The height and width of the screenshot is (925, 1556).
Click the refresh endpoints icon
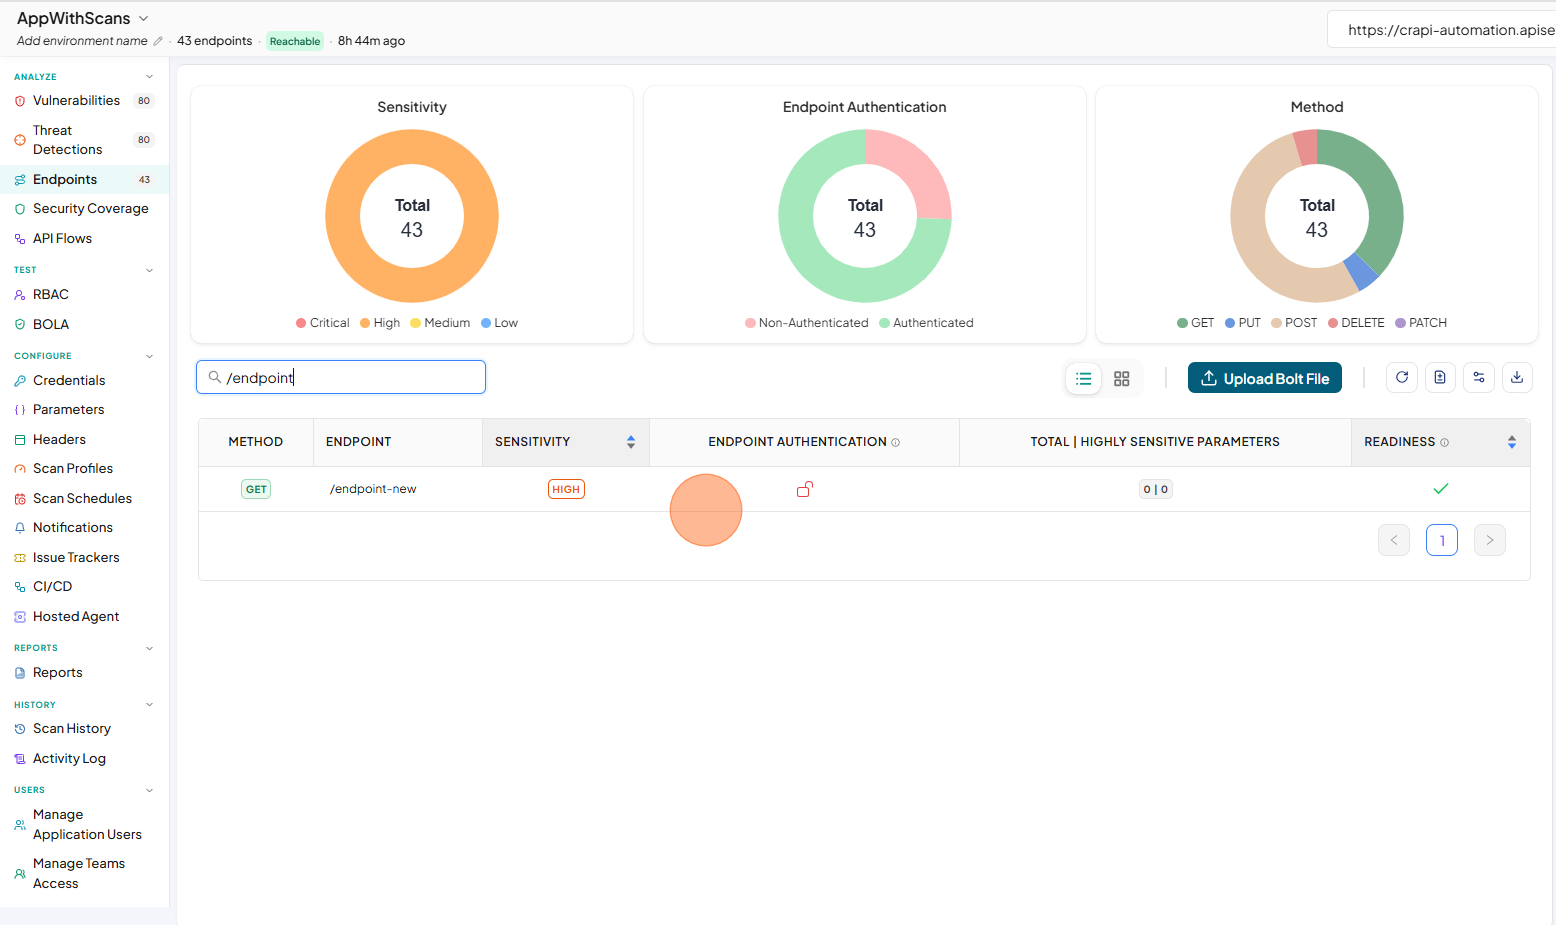click(1402, 378)
